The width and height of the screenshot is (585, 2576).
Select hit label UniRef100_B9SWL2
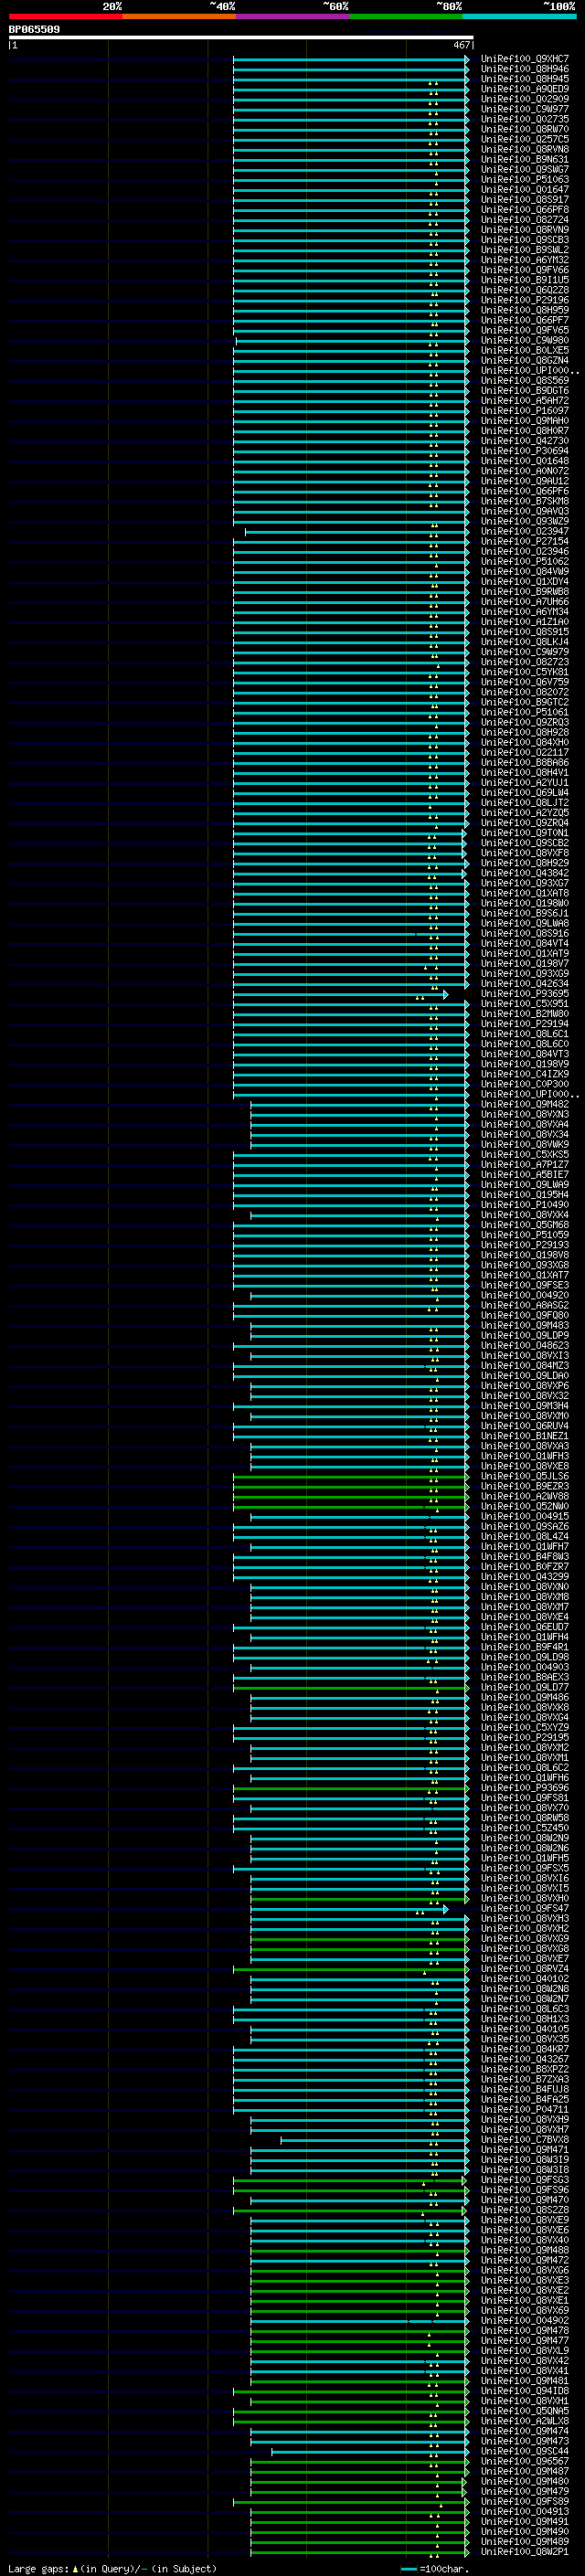point(524,250)
